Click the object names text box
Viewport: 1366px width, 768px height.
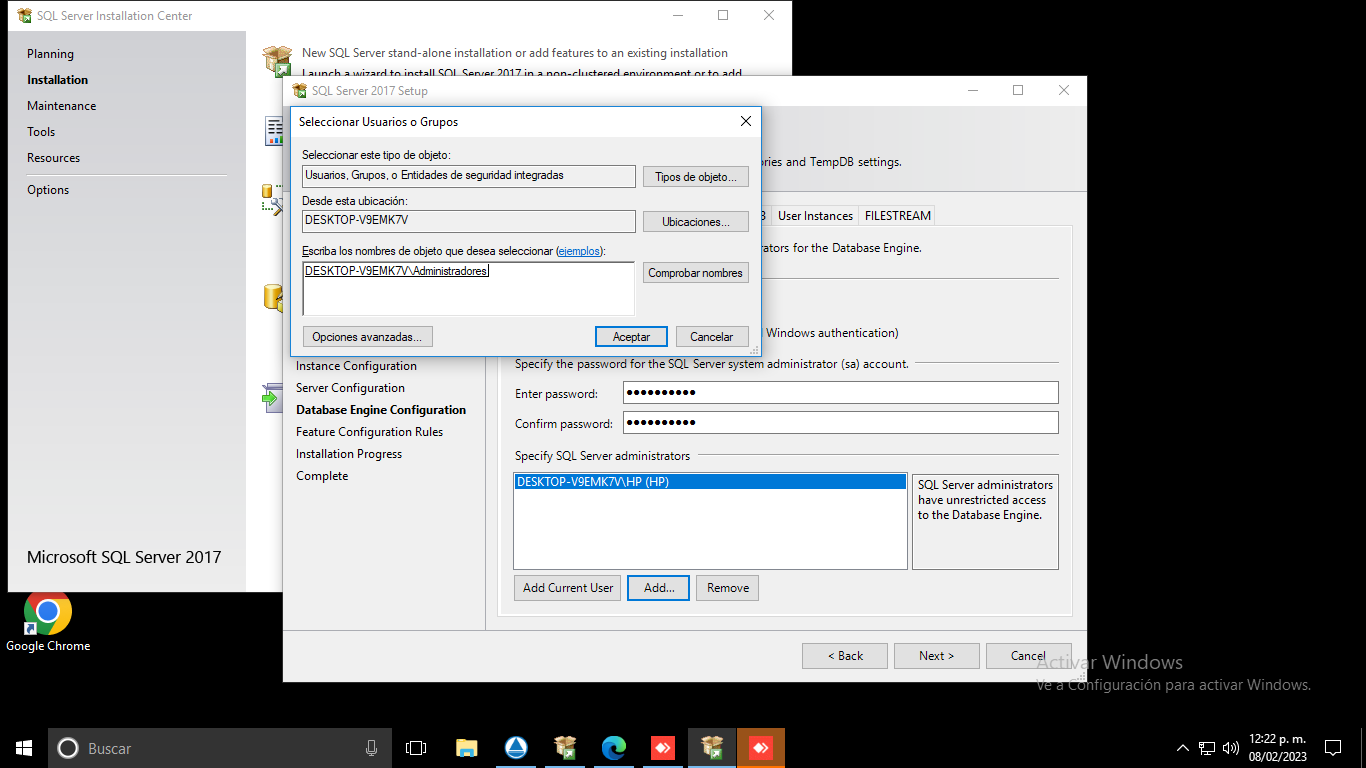pos(468,289)
